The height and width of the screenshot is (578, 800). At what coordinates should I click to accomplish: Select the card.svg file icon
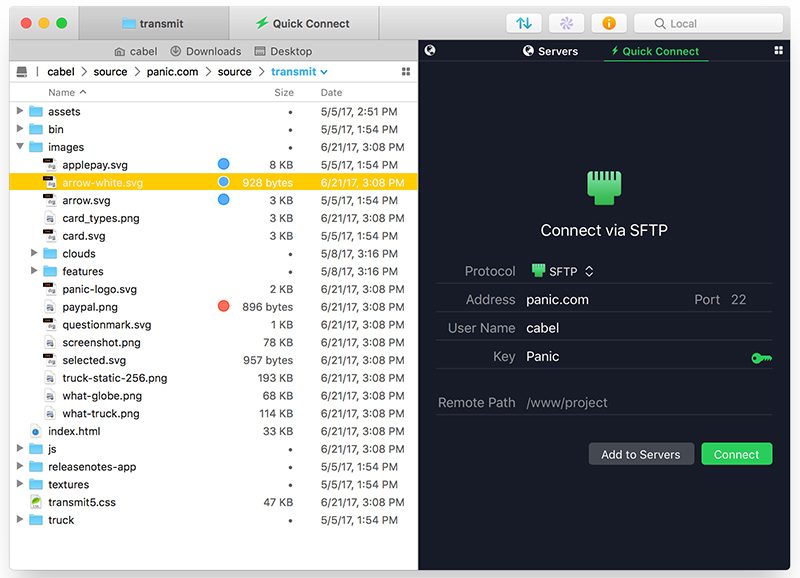pos(49,236)
